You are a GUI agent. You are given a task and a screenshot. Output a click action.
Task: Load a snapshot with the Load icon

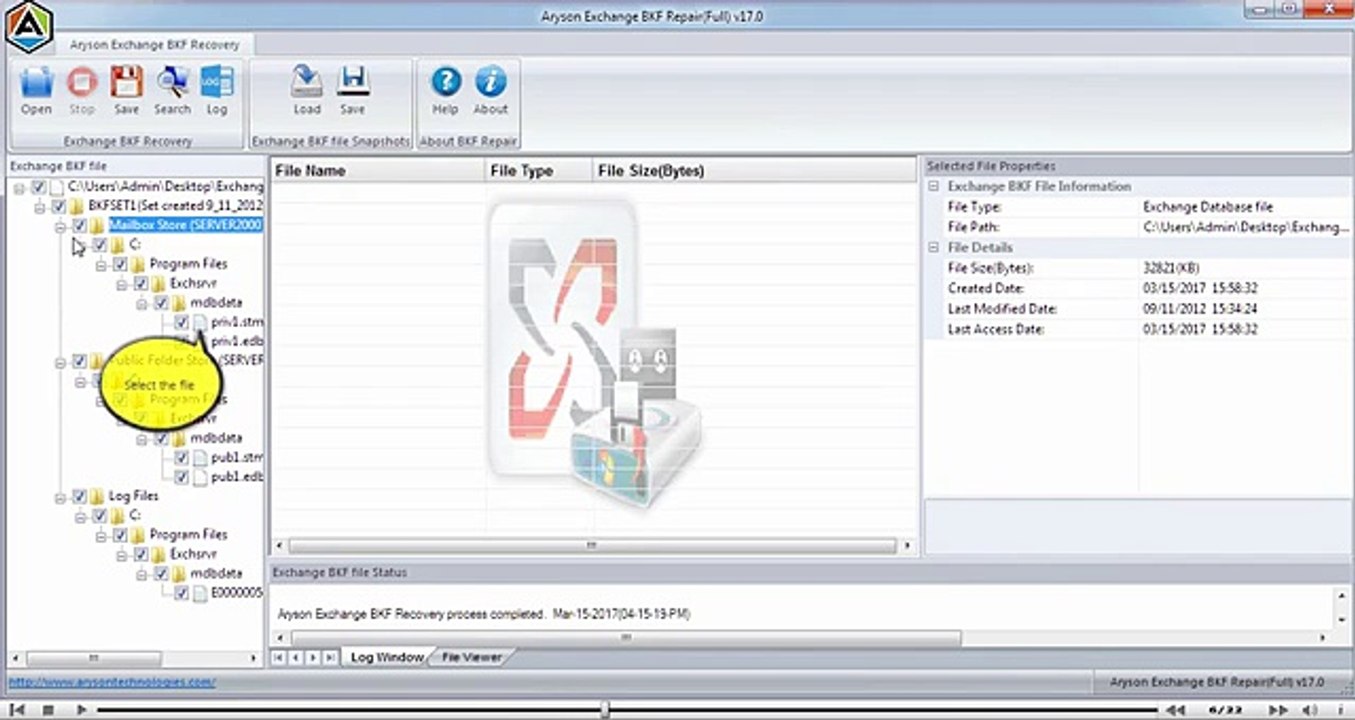[x=306, y=84]
